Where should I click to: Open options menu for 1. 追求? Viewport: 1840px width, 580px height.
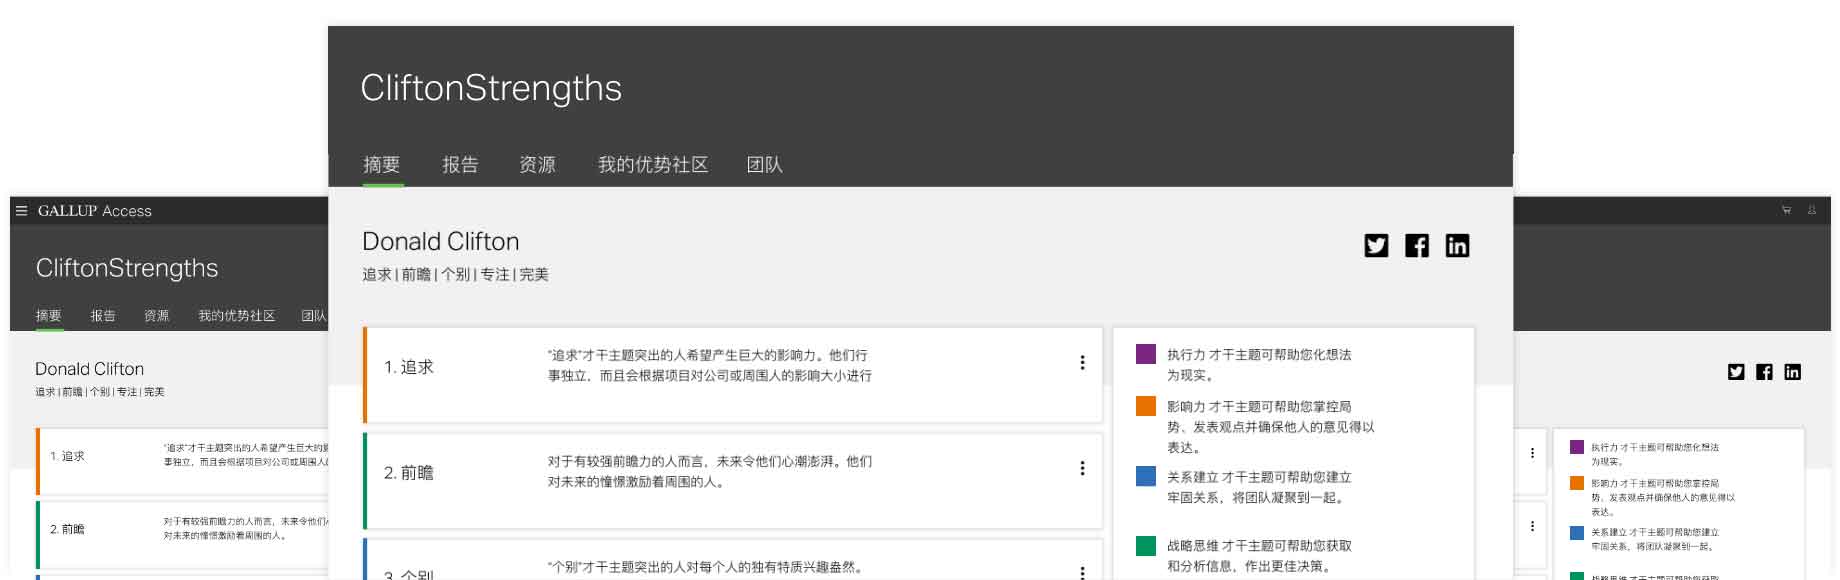click(x=1082, y=363)
